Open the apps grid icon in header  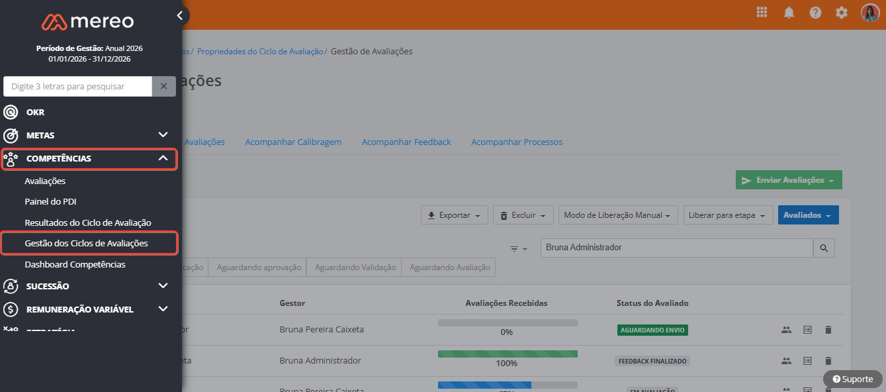[x=762, y=12]
